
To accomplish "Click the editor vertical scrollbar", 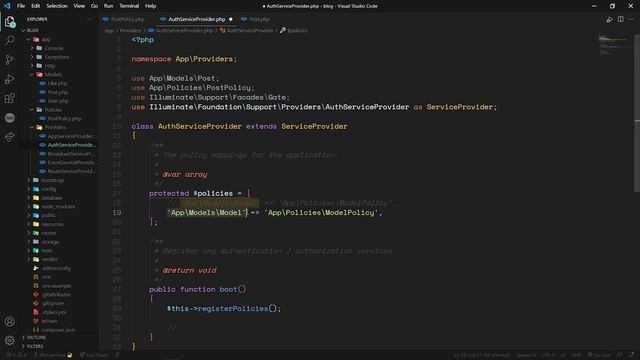I will tap(637, 114).
